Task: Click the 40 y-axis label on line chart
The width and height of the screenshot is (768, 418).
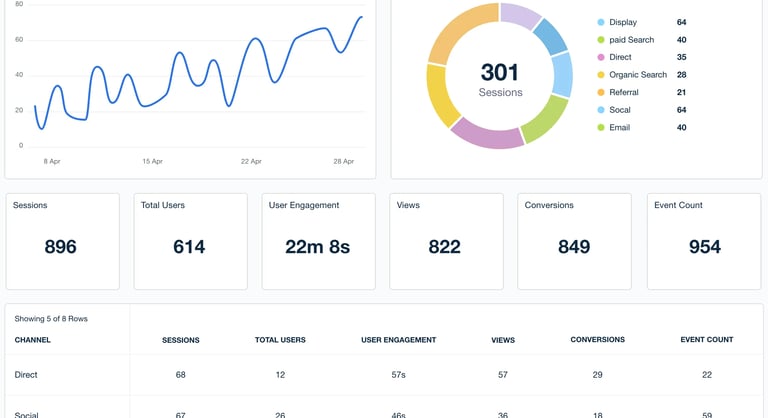Action: coord(19,75)
